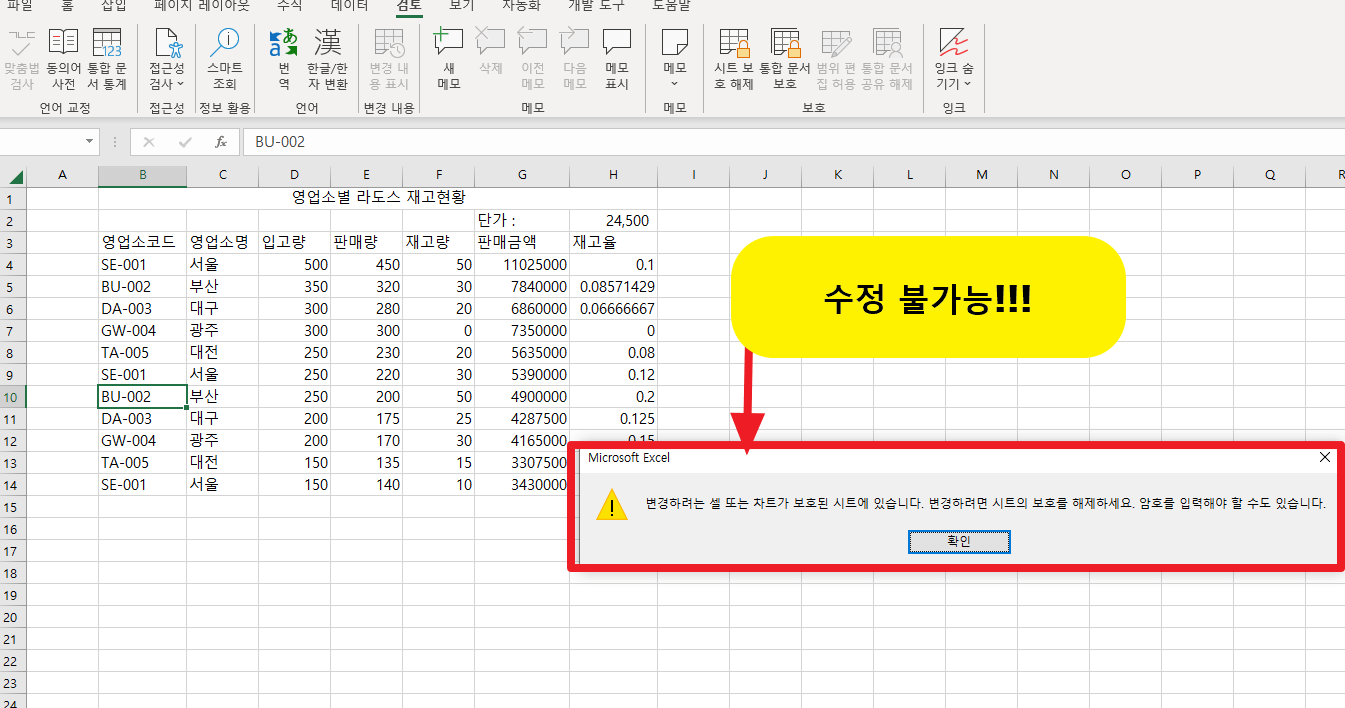Open the 수식 formulas tab
Screen dimensions: 1345x708
pos(289,6)
